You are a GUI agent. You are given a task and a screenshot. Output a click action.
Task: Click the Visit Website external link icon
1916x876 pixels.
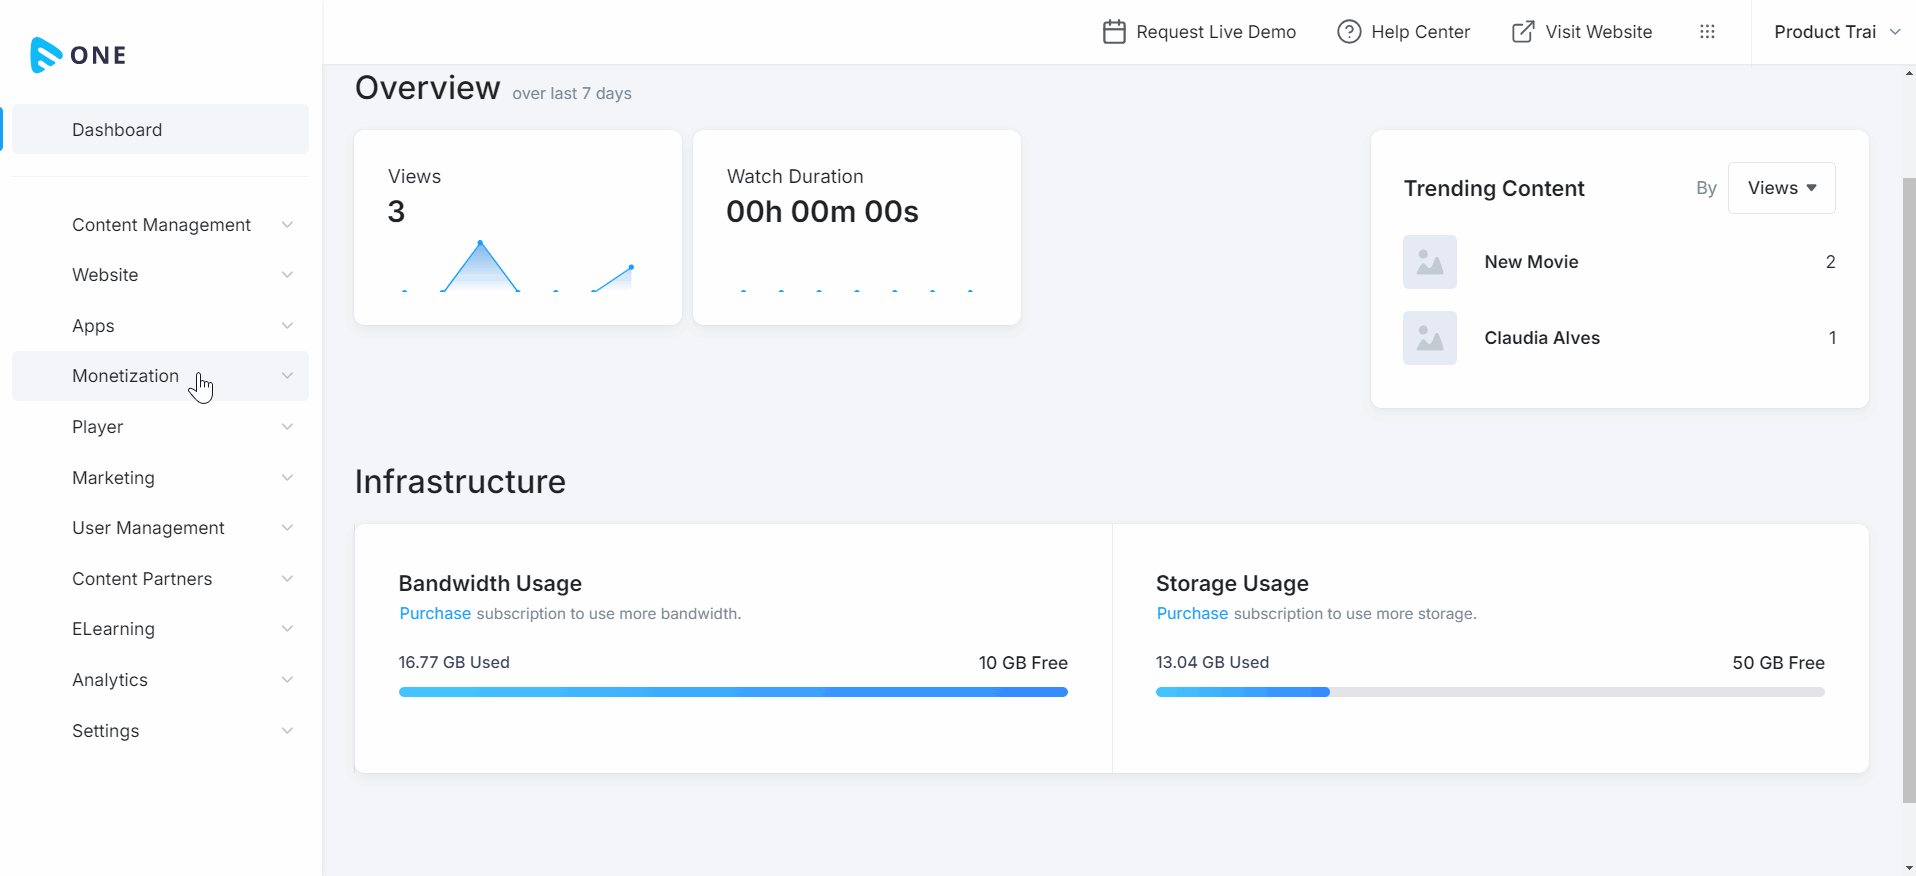1522,32
